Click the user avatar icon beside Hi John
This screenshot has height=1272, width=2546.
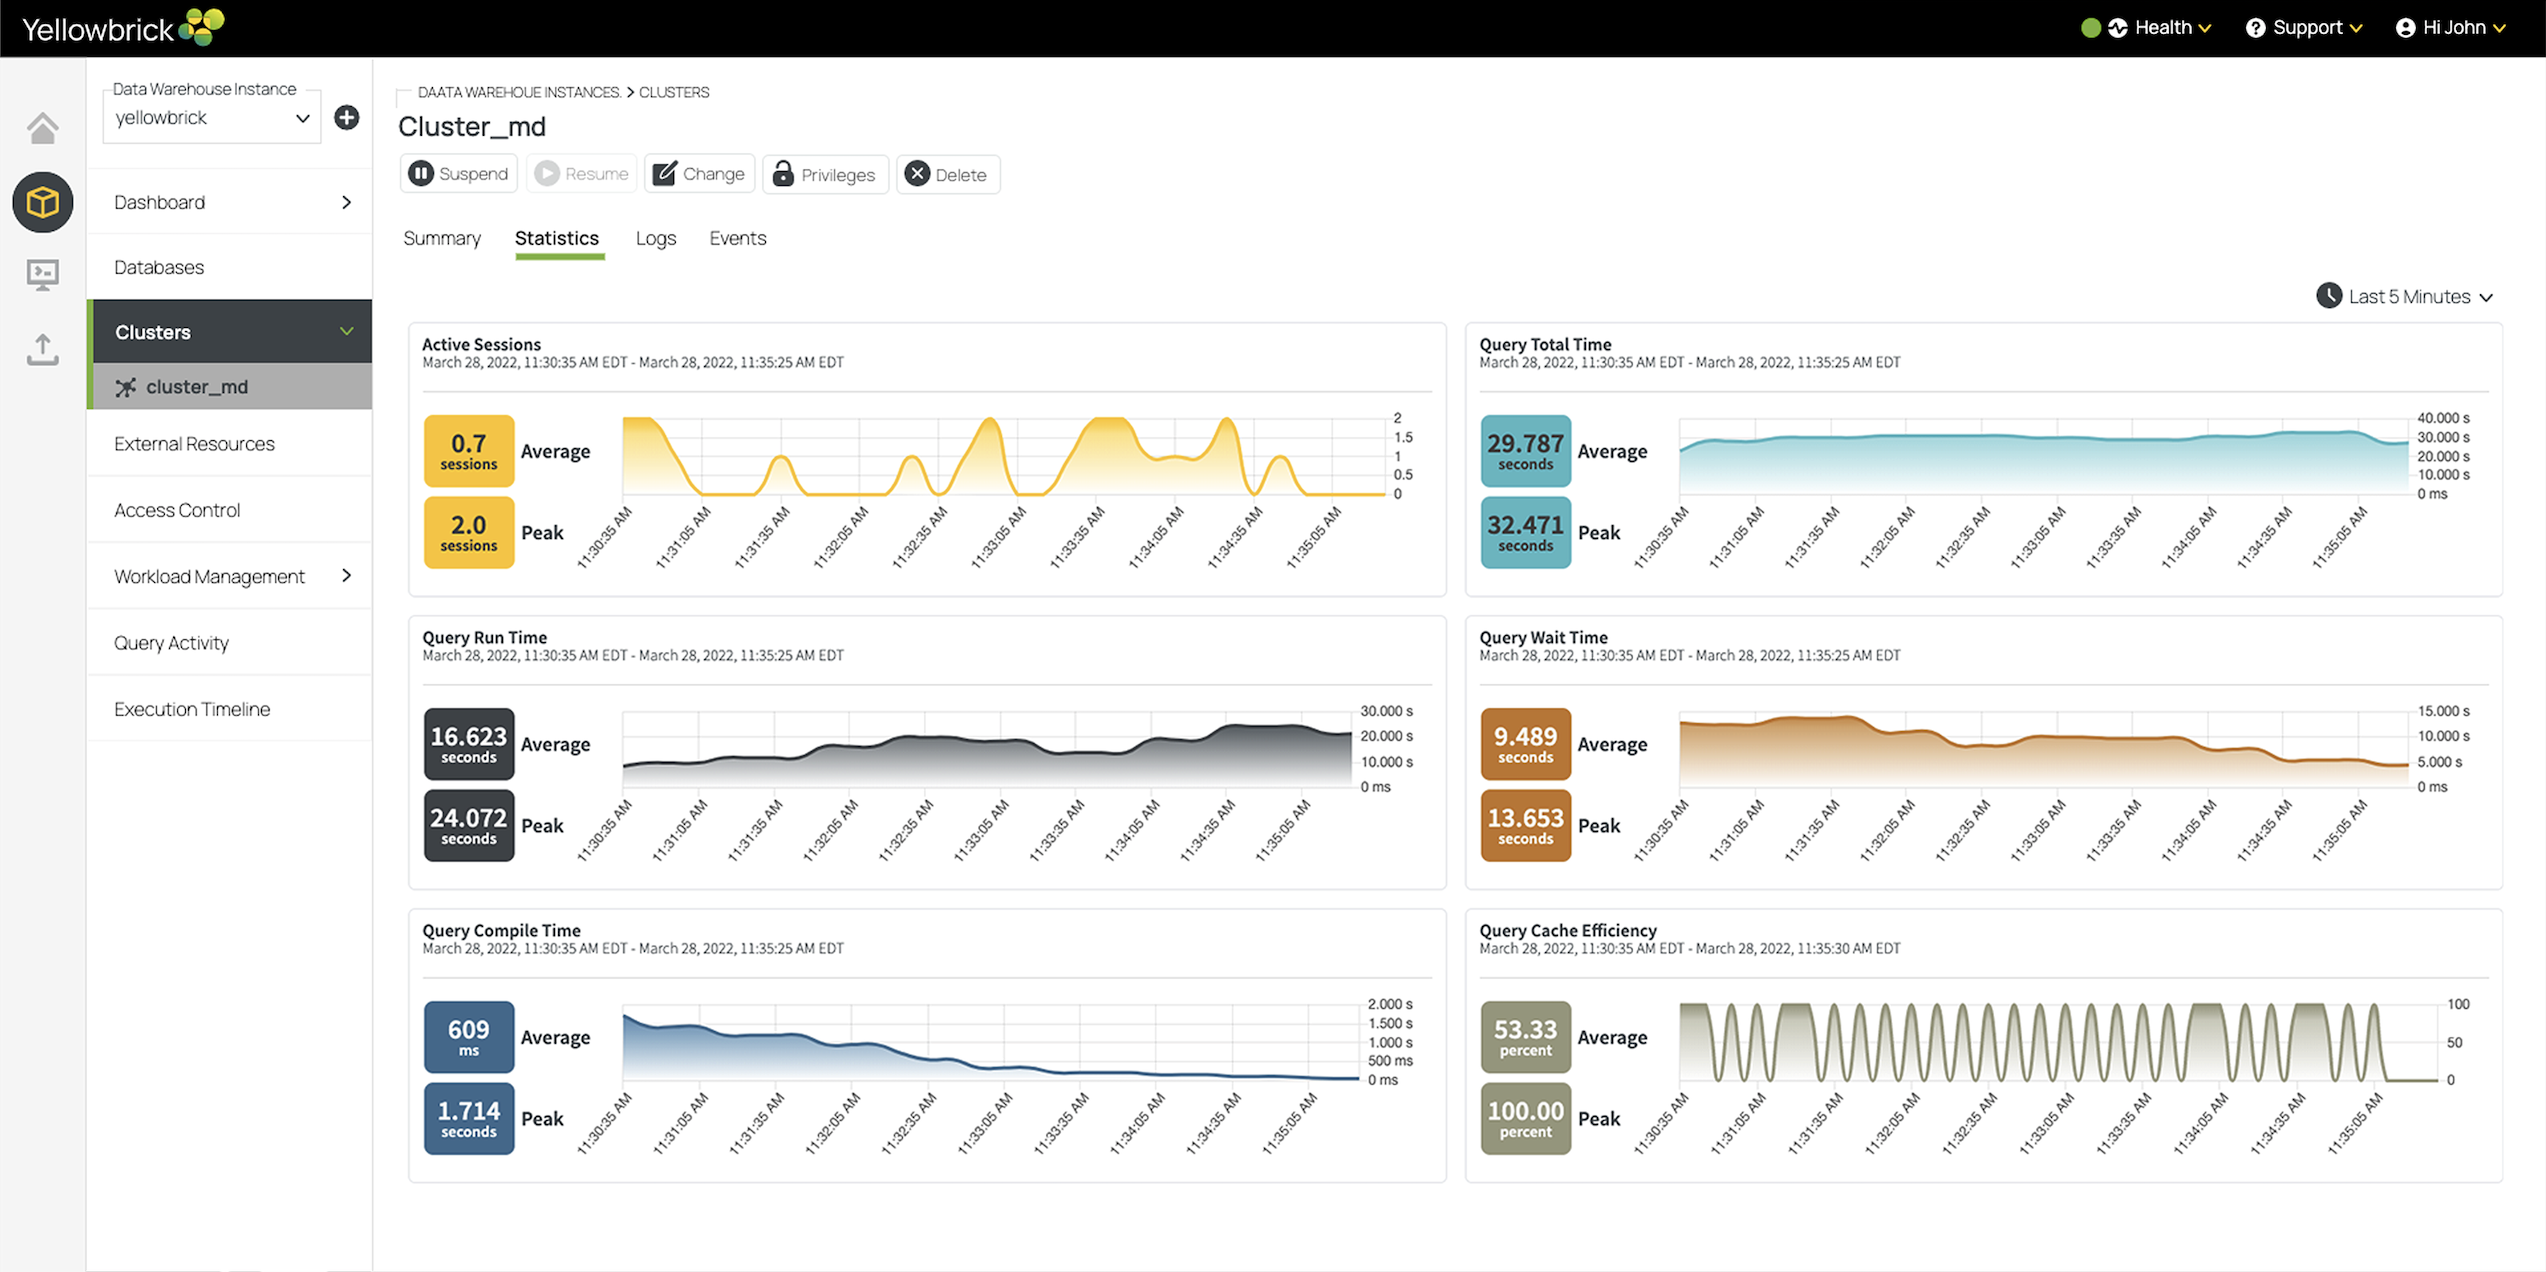tap(2405, 28)
